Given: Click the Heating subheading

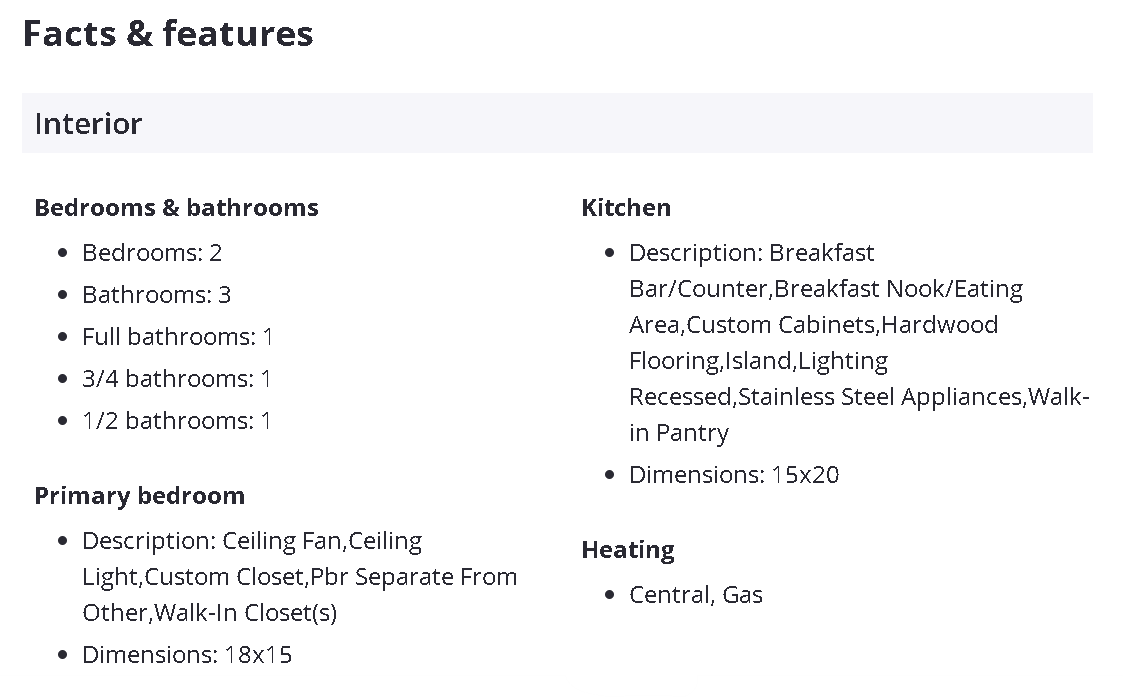Looking at the screenshot, I should tap(628, 549).
